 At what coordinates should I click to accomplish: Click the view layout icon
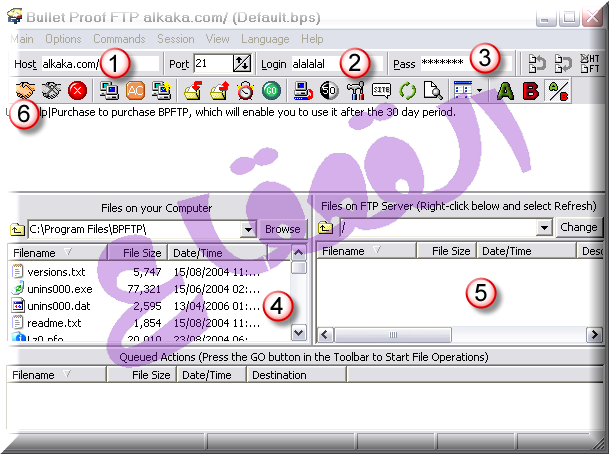(x=463, y=90)
